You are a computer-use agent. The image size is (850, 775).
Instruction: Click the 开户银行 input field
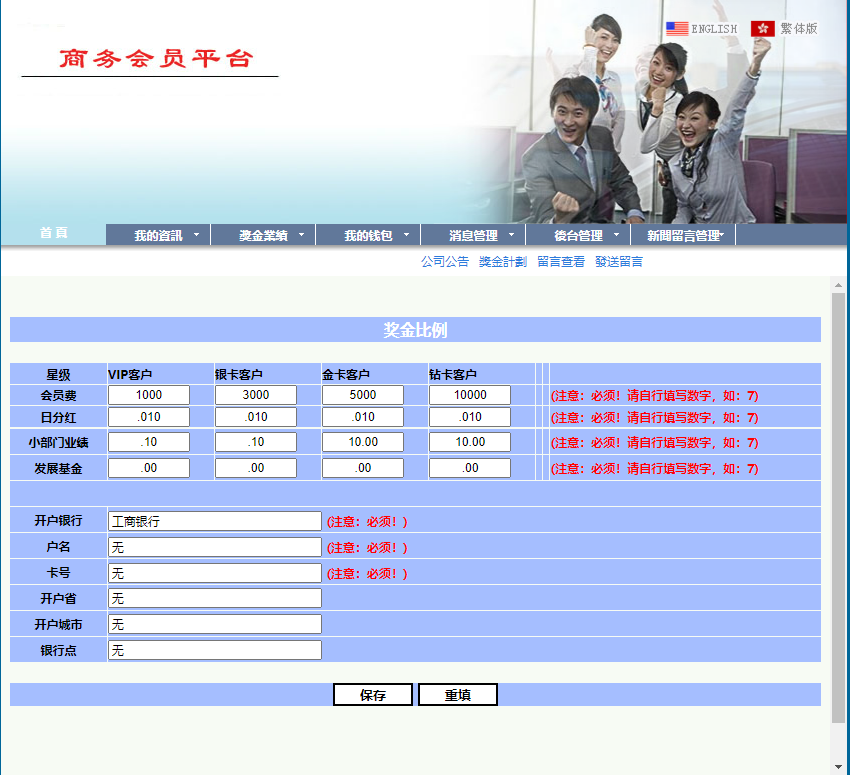coord(215,521)
